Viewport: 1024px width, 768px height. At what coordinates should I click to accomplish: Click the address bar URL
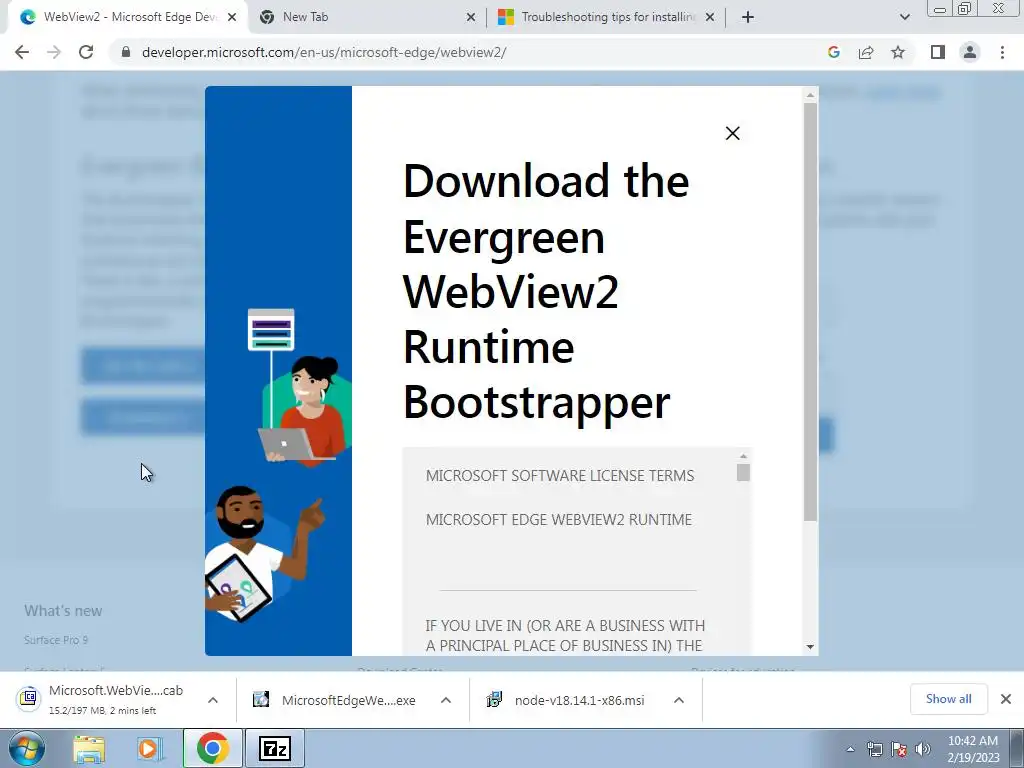click(x=324, y=52)
